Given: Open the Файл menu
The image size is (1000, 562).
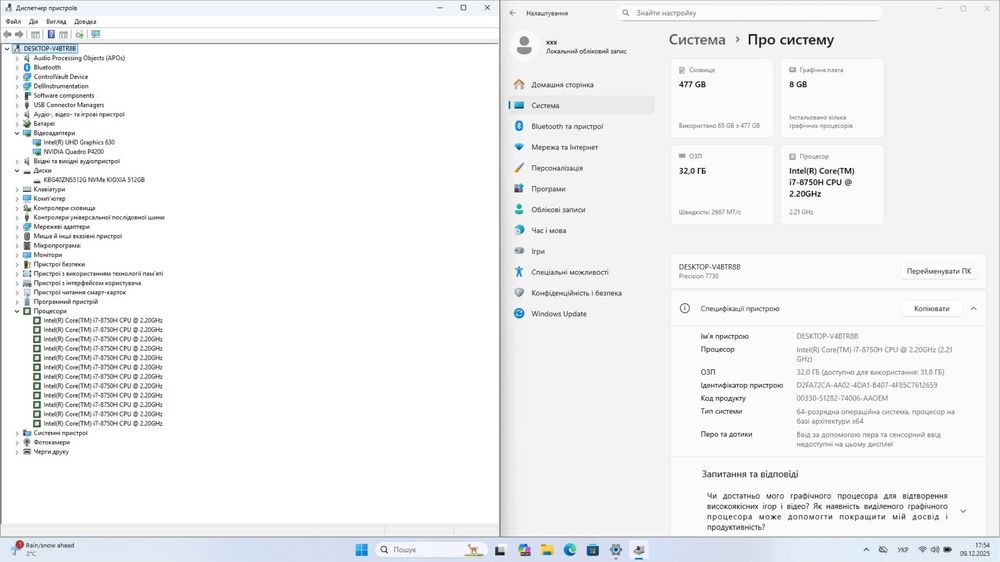Looking at the screenshot, I should tap(13, 21).
